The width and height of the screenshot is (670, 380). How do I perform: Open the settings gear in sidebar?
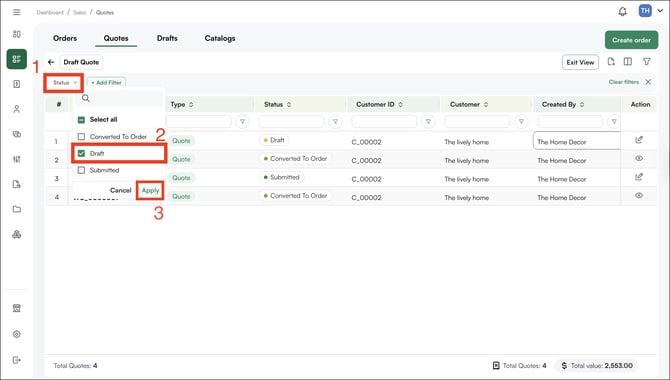[17, 334]
